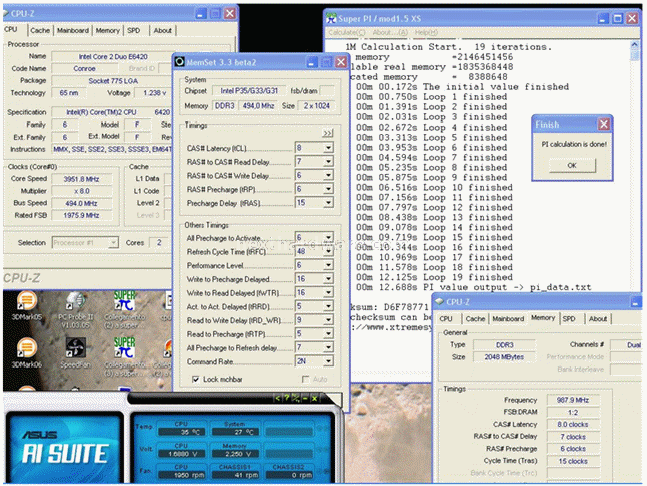Open Collegamento (3) a super shortcut
This screenshot has width=647, height=486.
tap(124, 356)
